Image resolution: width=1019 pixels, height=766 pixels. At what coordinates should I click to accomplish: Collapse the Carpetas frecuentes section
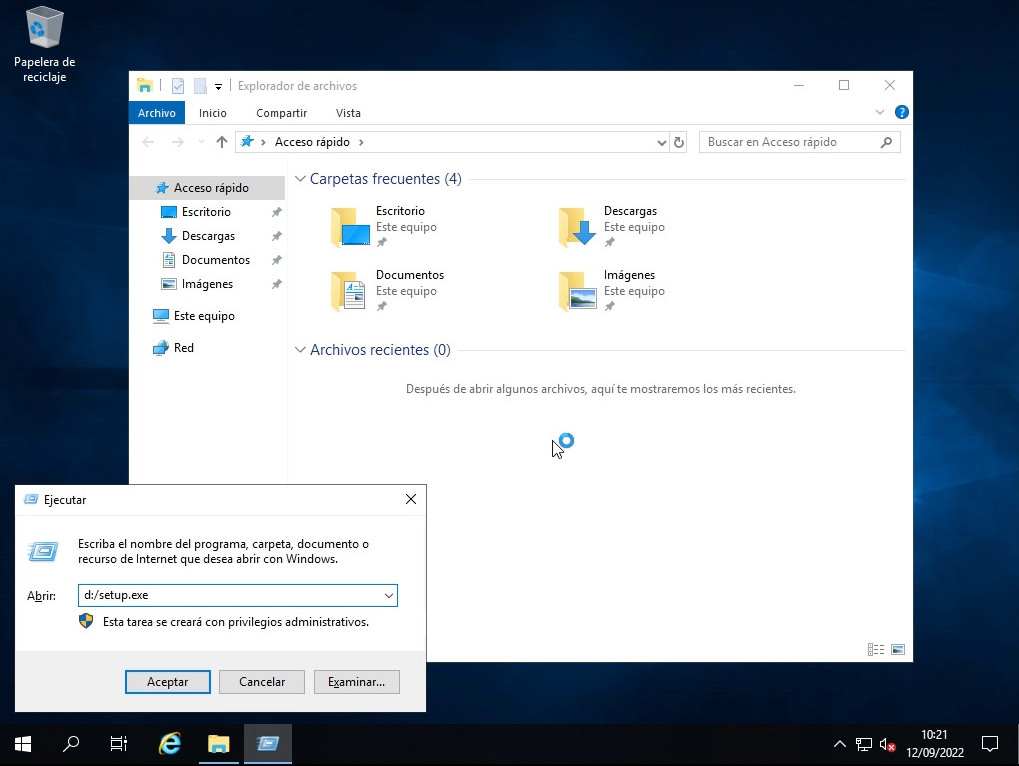click(300, 179)
